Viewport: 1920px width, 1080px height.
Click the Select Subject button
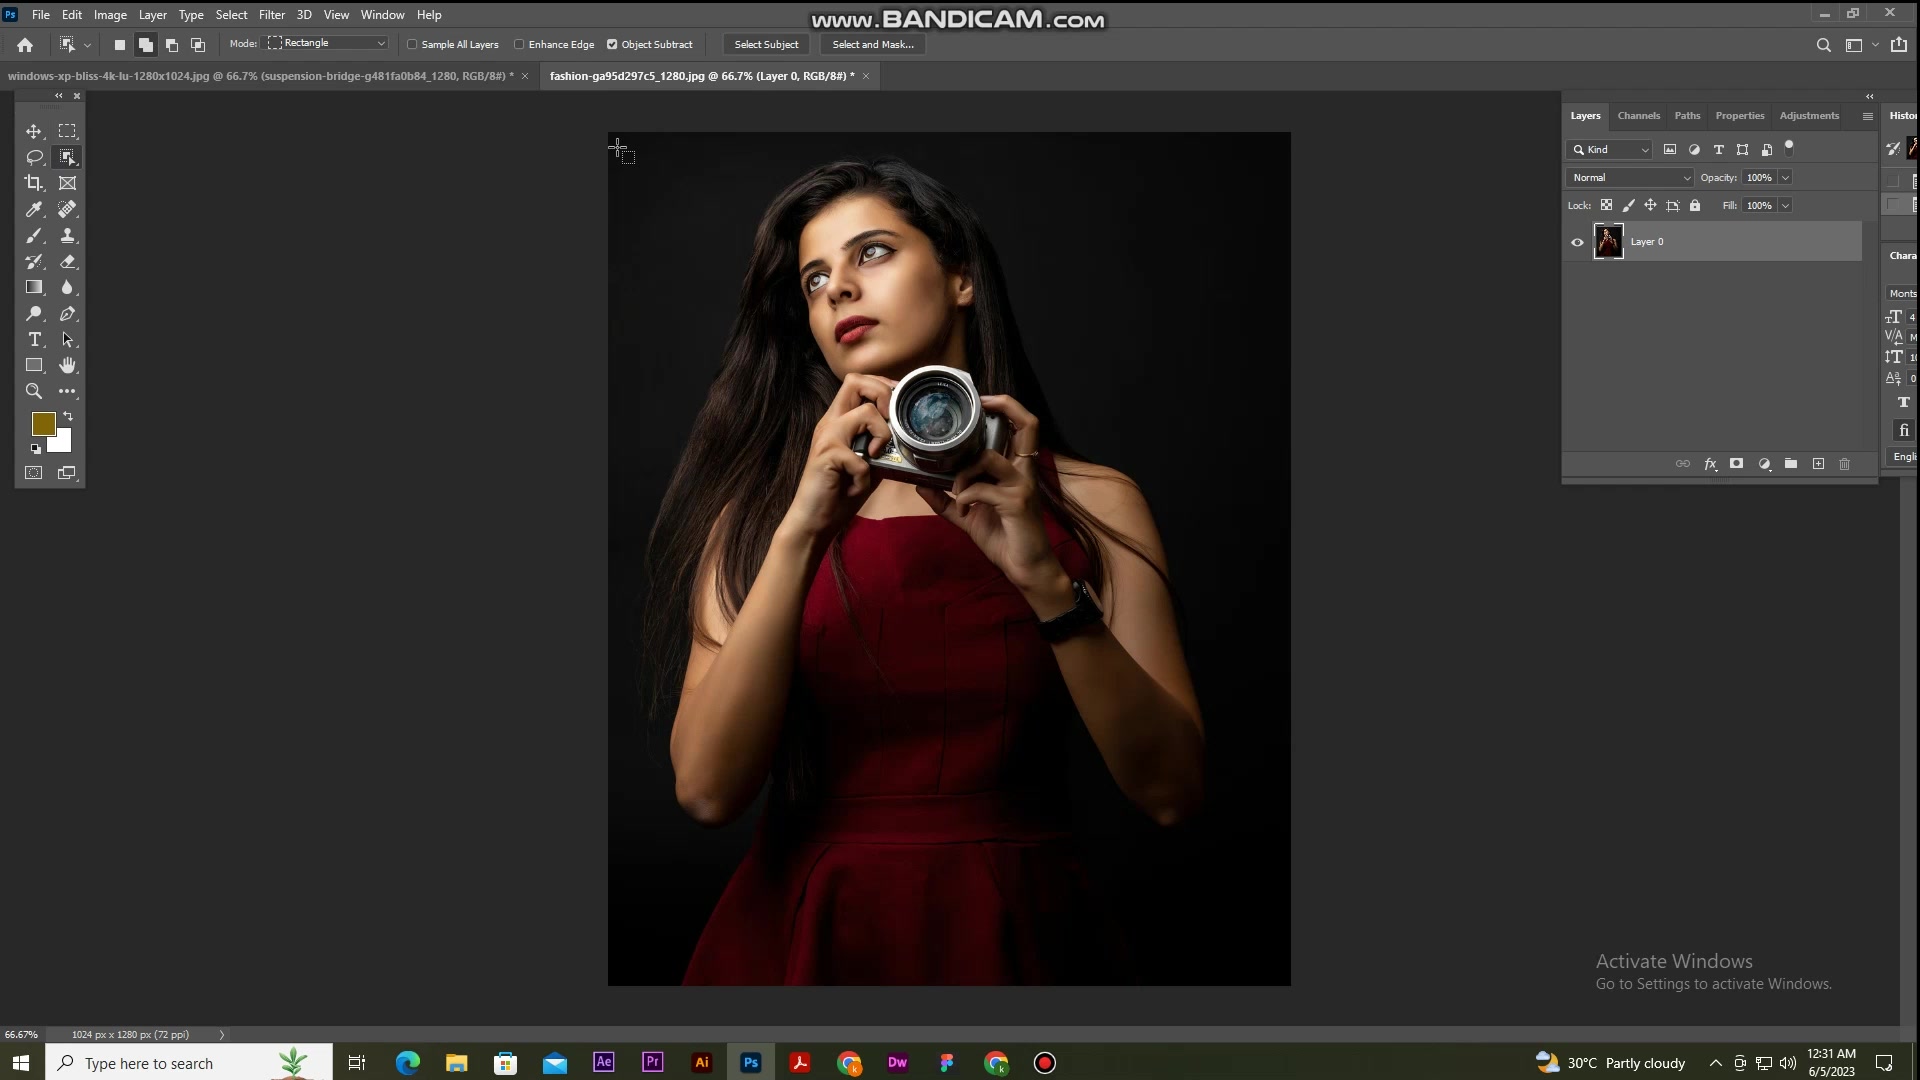point(767,44)
